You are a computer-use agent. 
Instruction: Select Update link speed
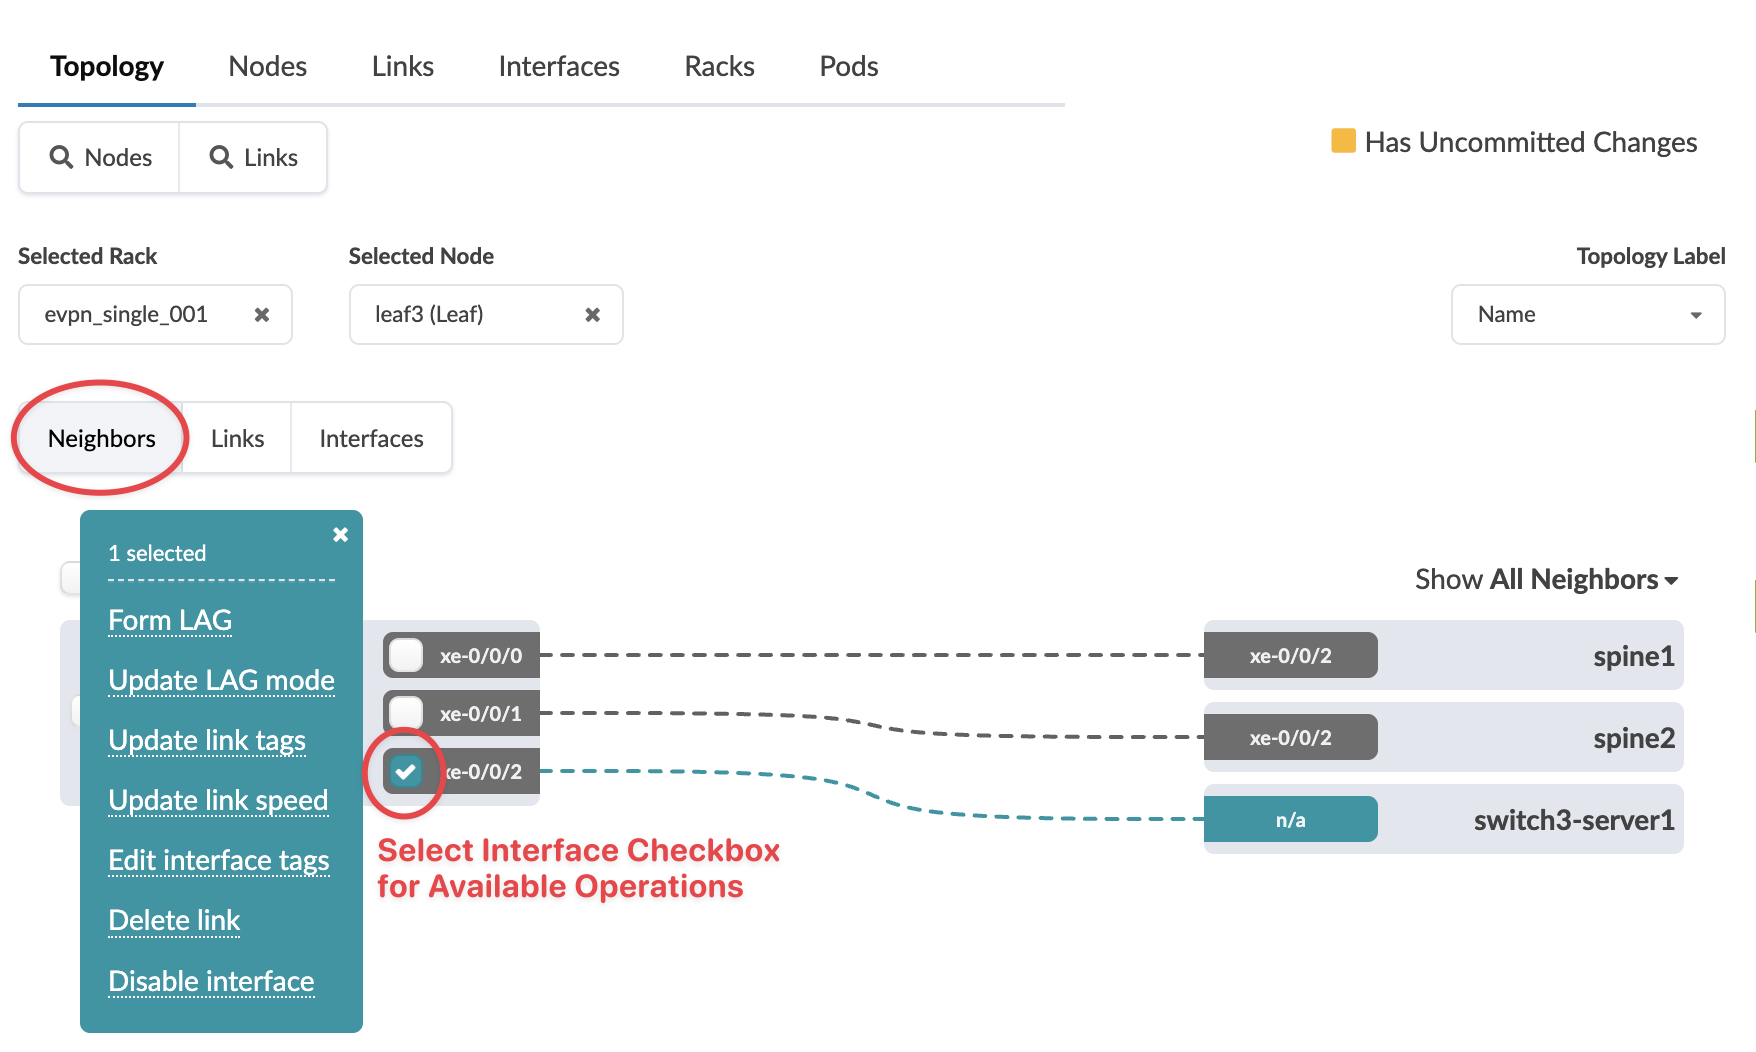218,800
